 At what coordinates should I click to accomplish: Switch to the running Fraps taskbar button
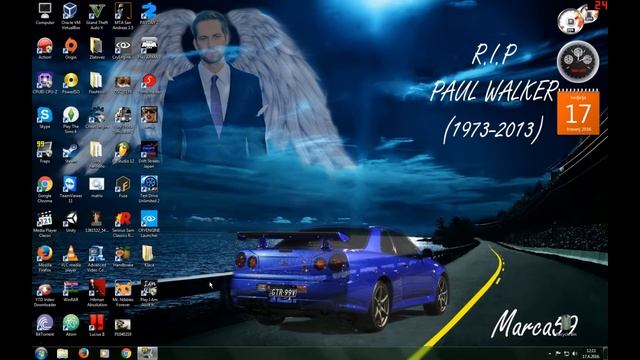coord(147,353)
